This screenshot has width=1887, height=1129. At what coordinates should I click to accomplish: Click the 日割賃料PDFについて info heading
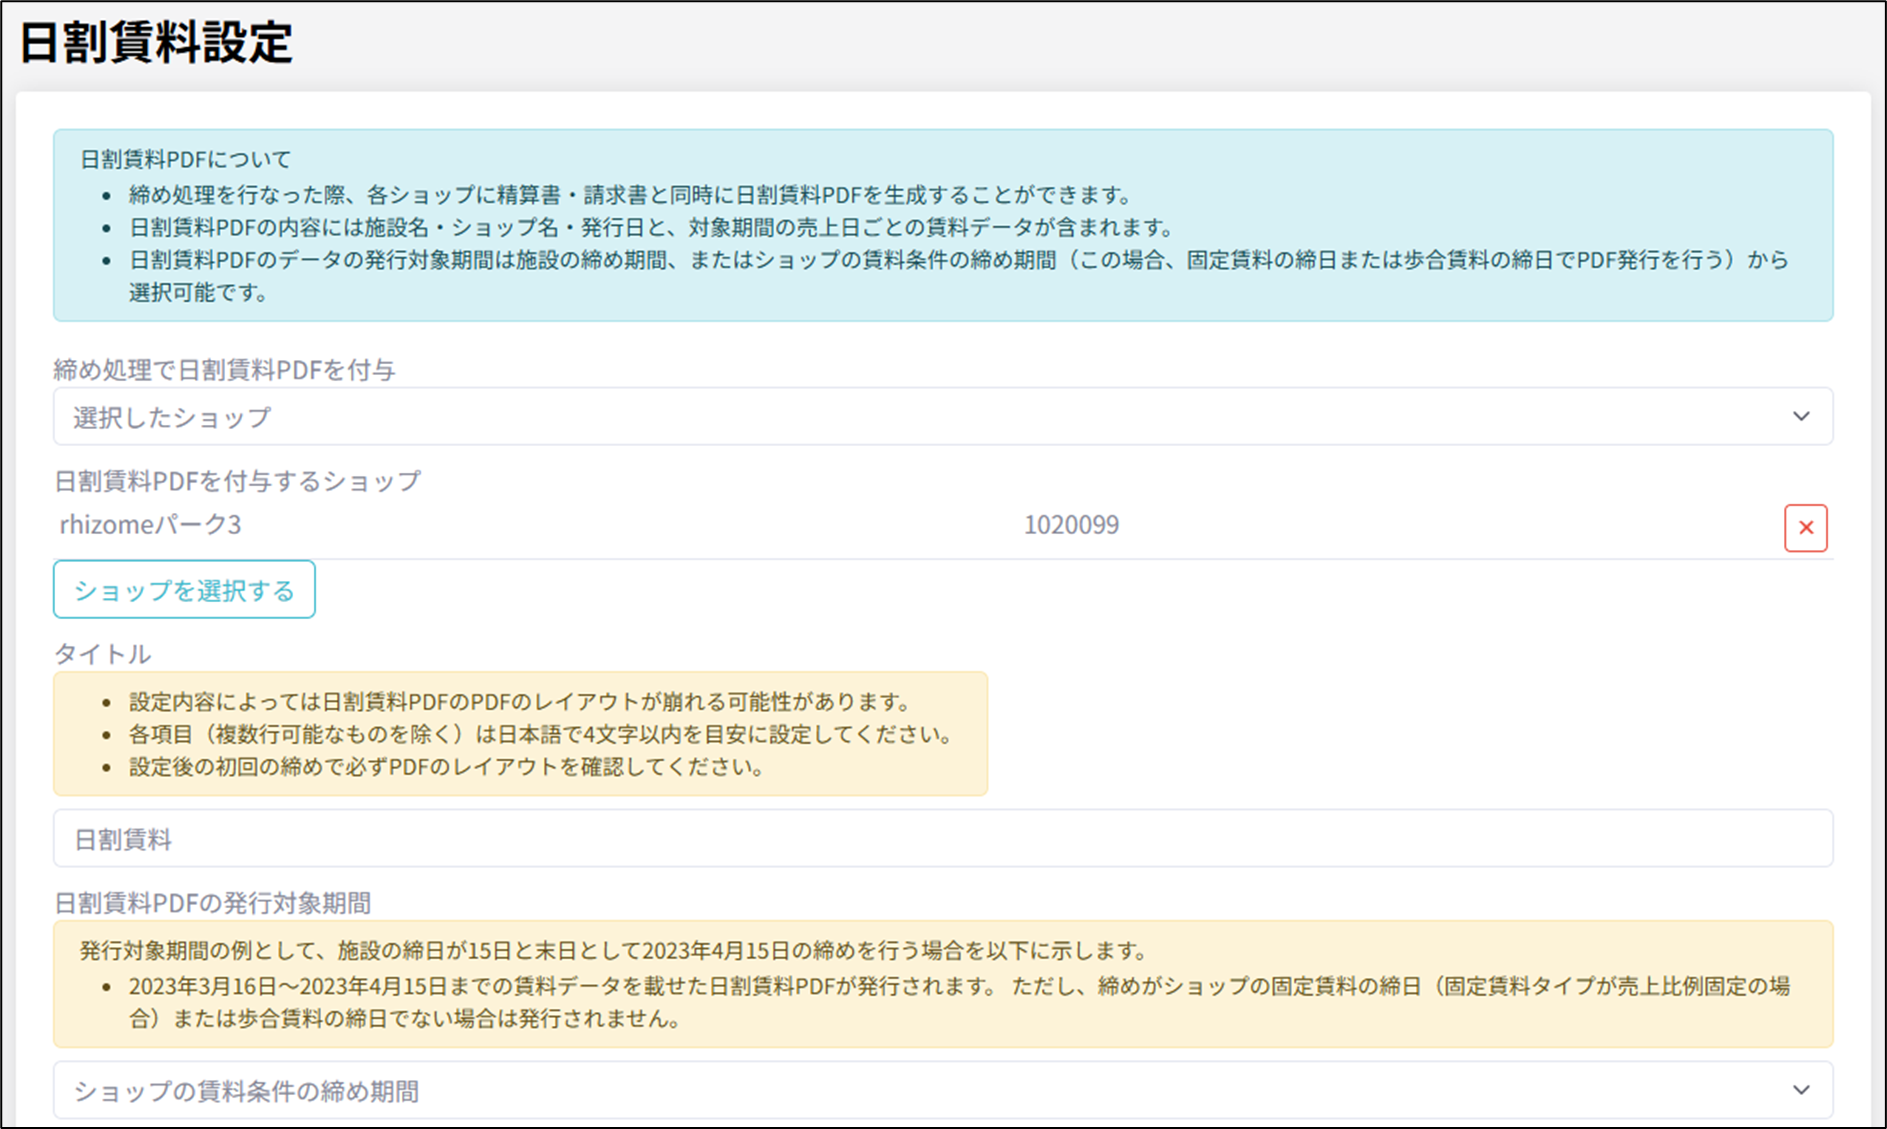tap(186, 159)
